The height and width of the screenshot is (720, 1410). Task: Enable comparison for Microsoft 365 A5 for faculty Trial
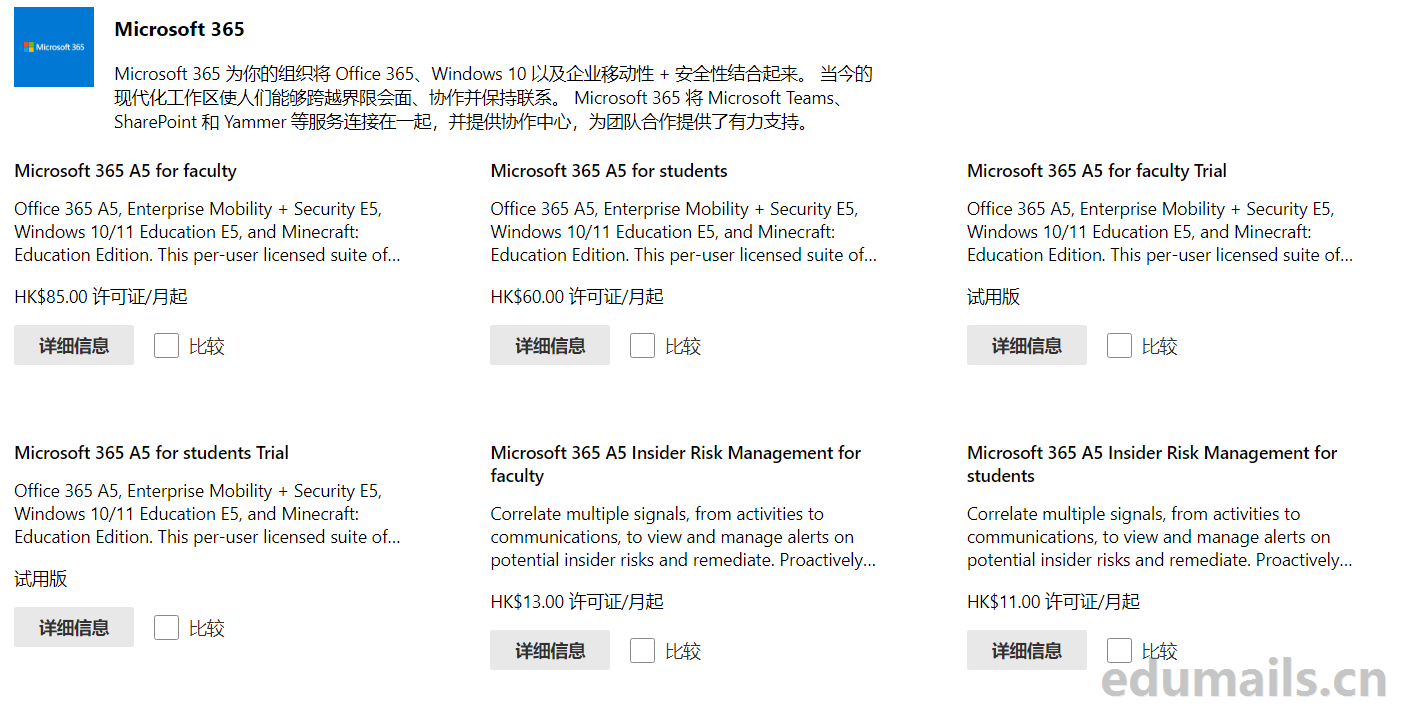point(1119,345)
